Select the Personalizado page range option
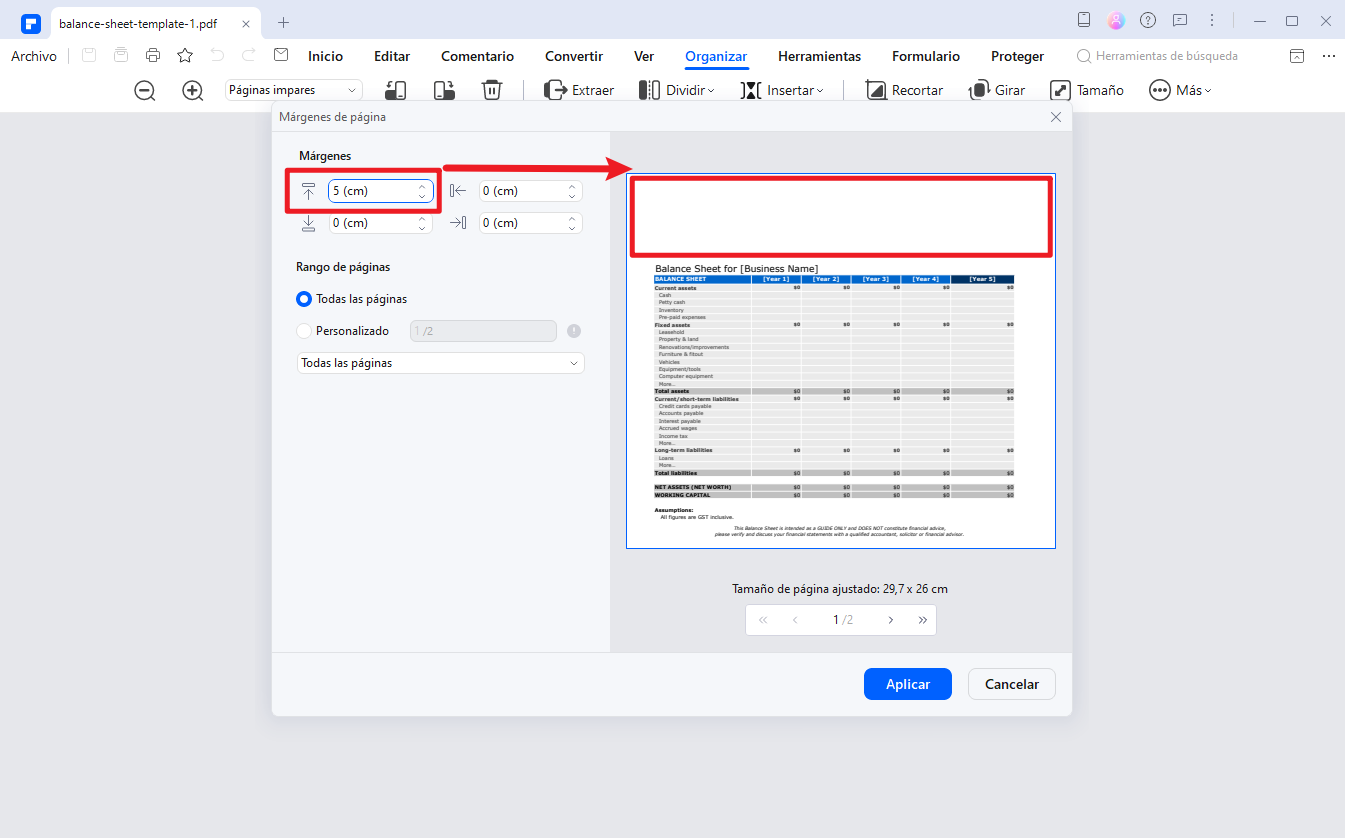Viewport: 1345px width, 838px height. click(x=304, y=331)
